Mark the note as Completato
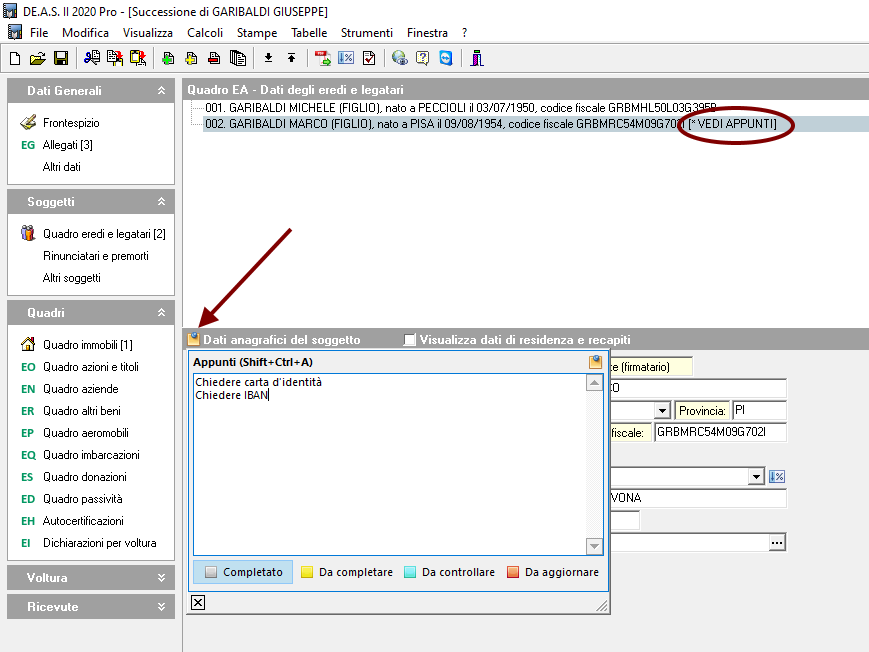 tap(242, 572)
